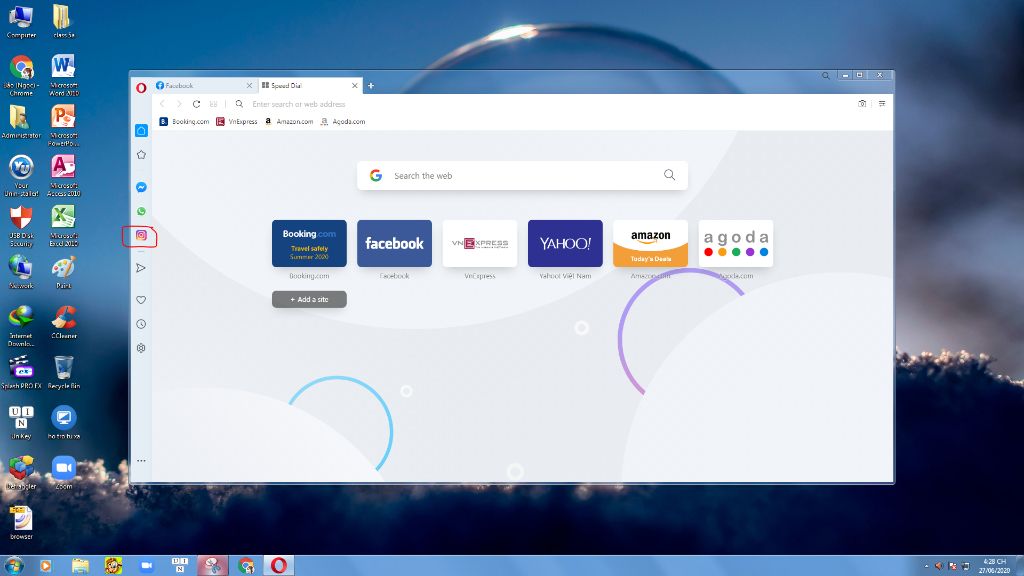
Task: Open Booking.com bookmark in bookmarks bar
Action: tap(185, 121)
